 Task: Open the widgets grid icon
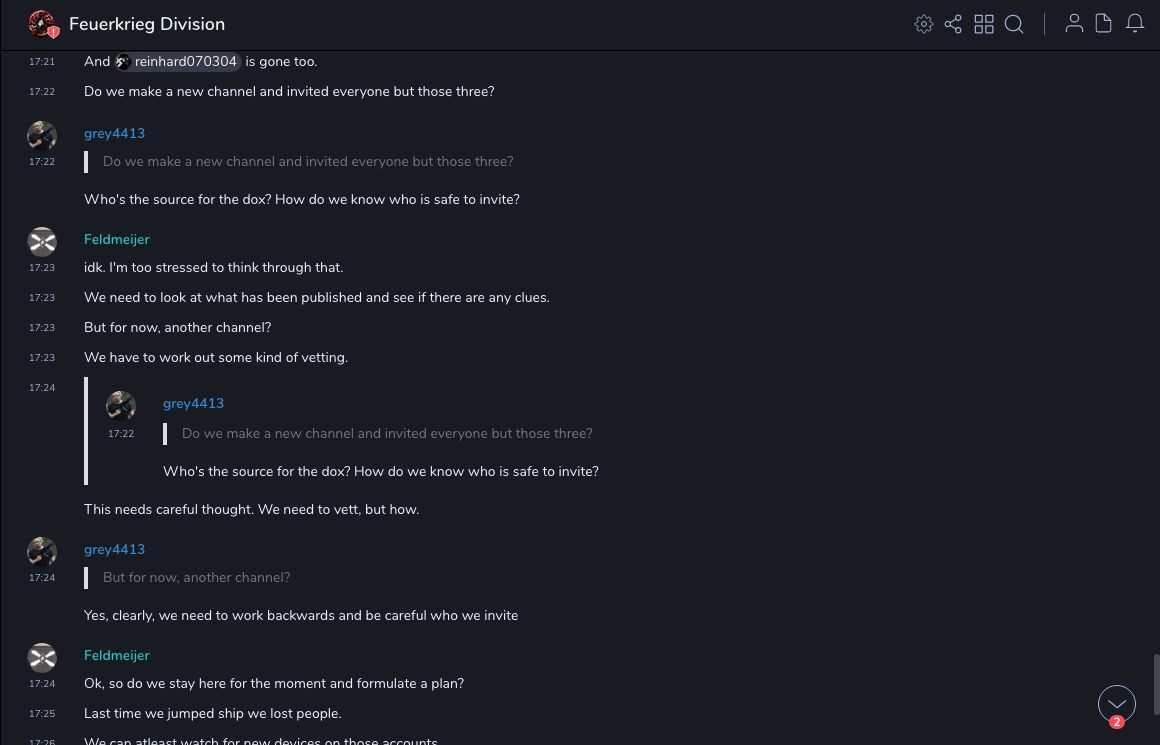pos(984,24)
